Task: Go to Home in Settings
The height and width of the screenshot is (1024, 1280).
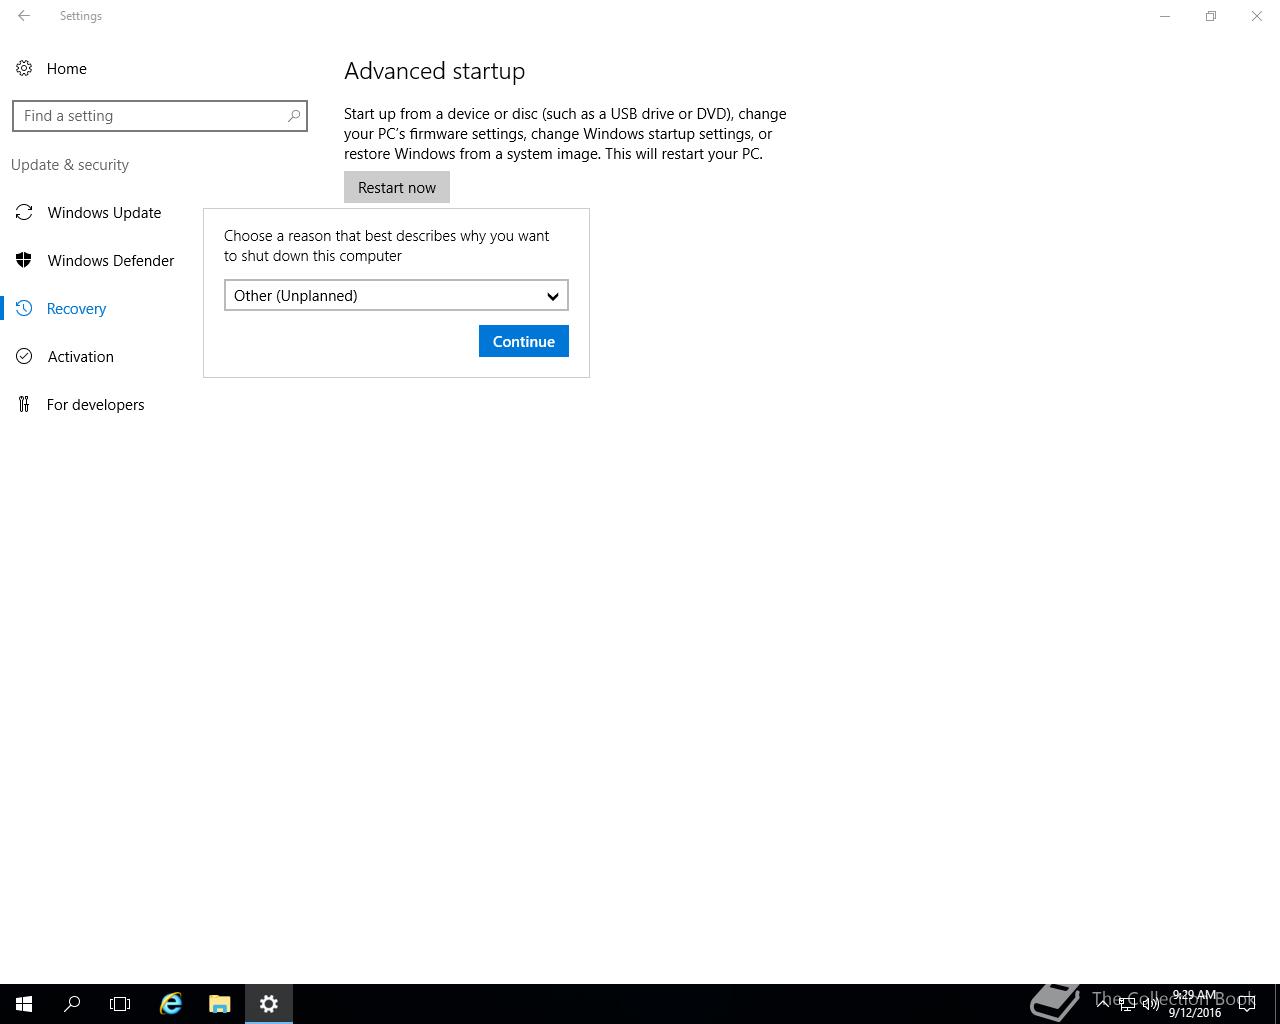Action: pos(66,68)
